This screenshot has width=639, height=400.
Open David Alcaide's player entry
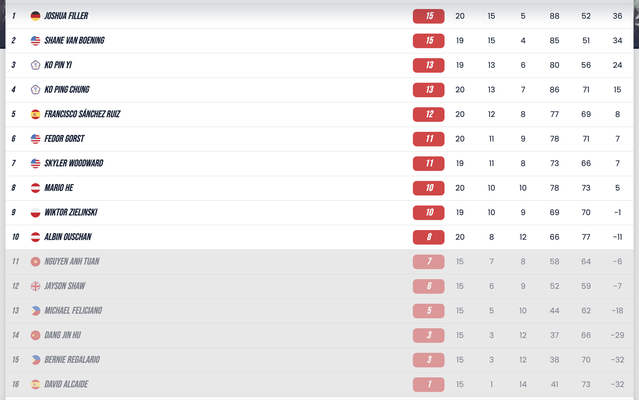(66, 384)
